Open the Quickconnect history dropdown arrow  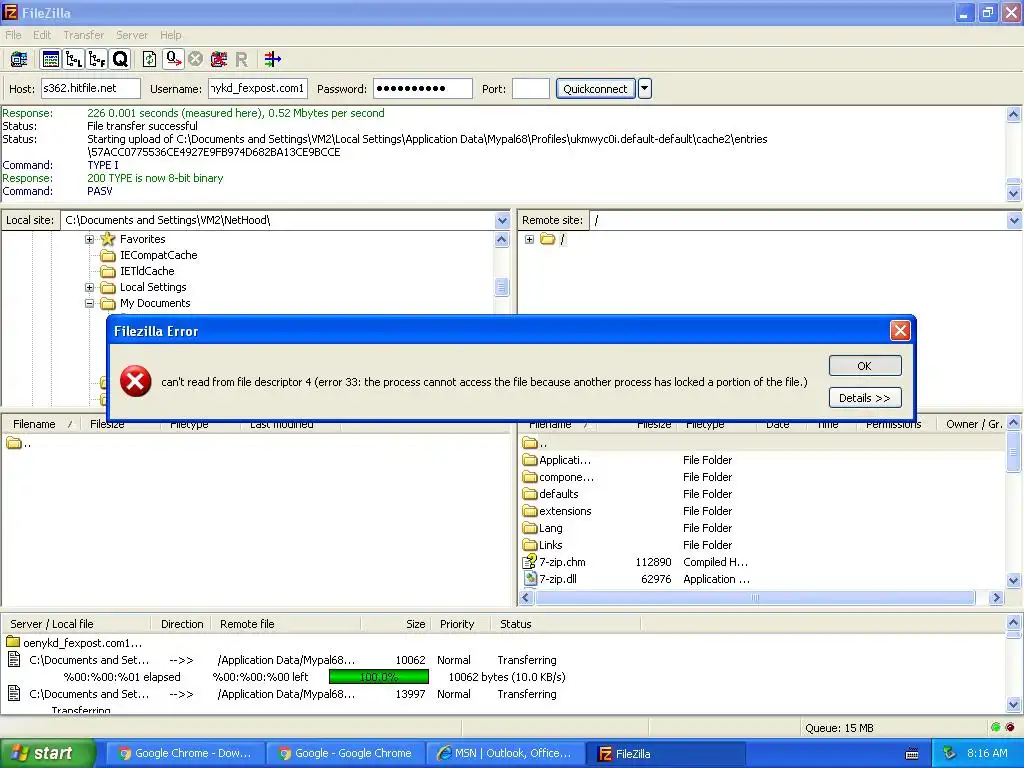645,88
